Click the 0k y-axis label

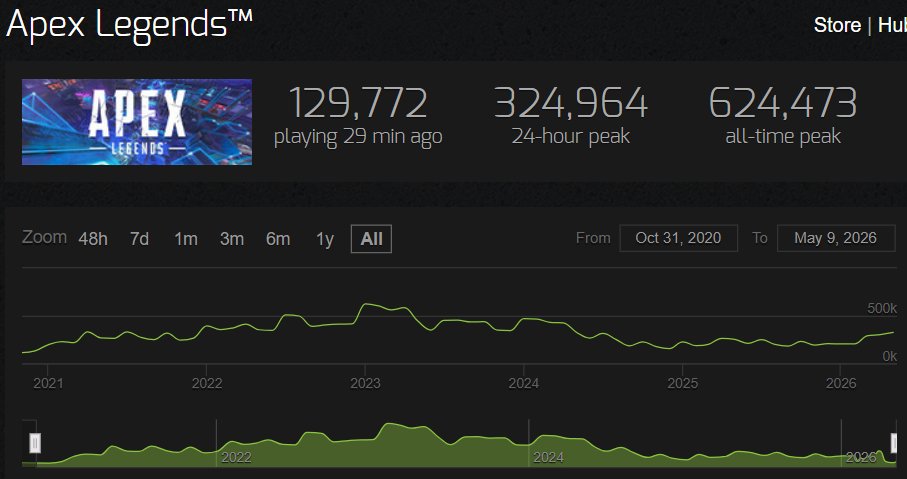890,356
